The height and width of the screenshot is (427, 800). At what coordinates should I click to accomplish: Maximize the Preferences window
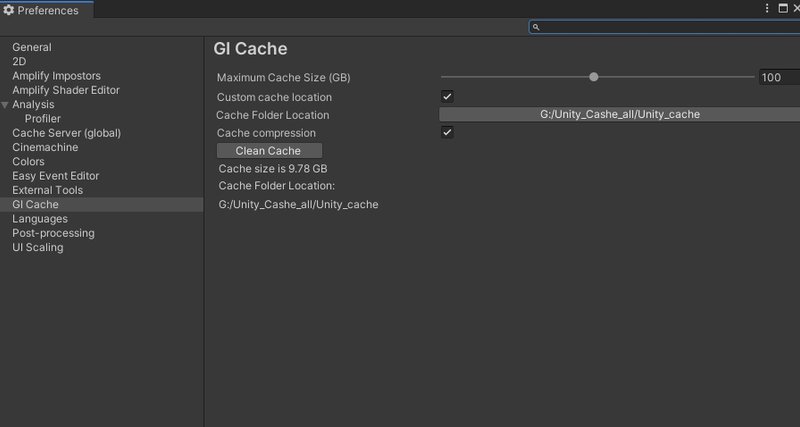(783, 8)
